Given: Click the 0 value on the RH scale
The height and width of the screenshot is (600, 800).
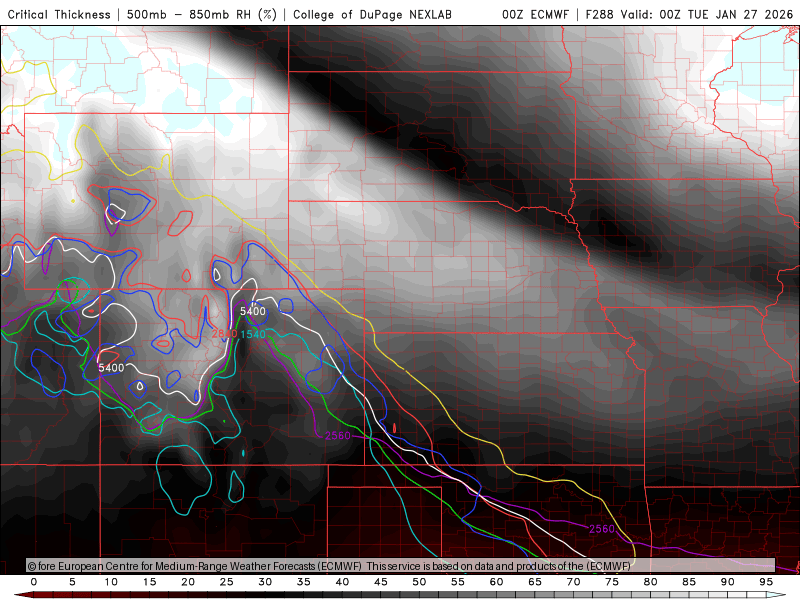Looking at the screenshot, I should point(34,582).
